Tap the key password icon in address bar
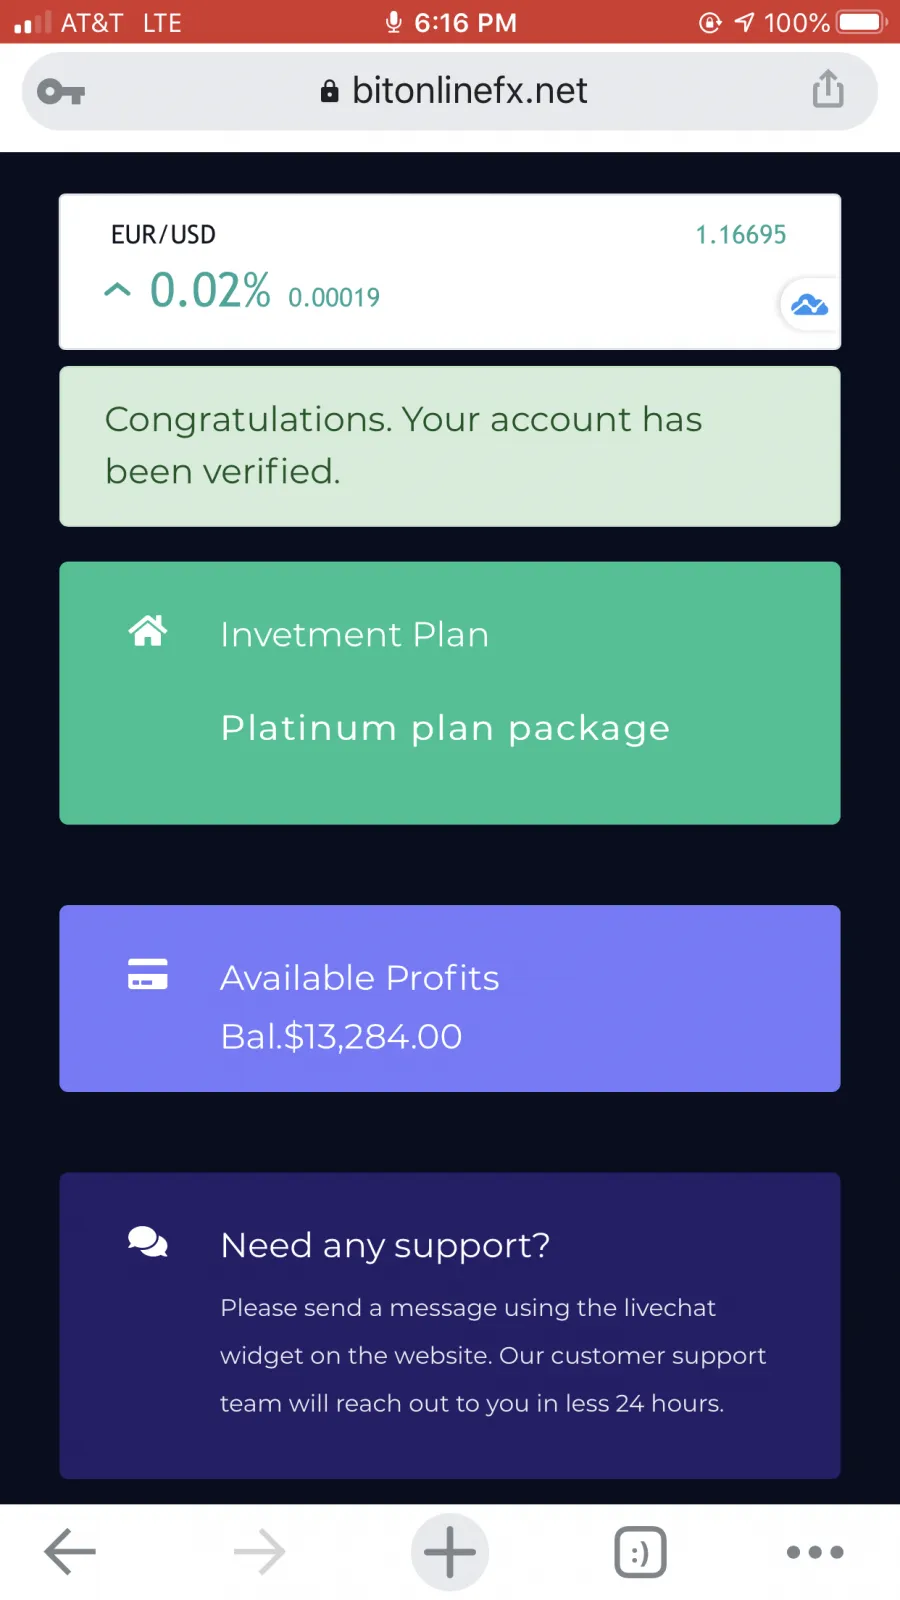 pyautogui.click(x=61, y=92)
